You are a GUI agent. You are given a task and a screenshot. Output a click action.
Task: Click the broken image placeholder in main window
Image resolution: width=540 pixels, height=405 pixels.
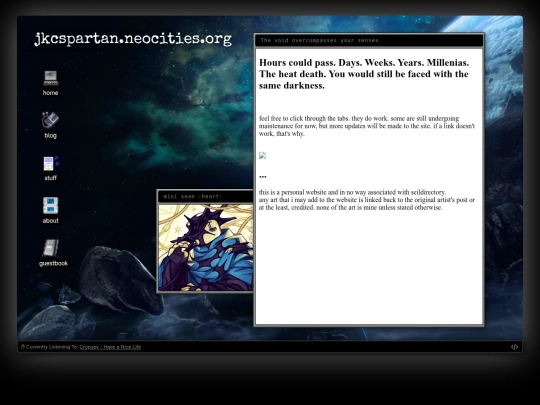[262, 155]
